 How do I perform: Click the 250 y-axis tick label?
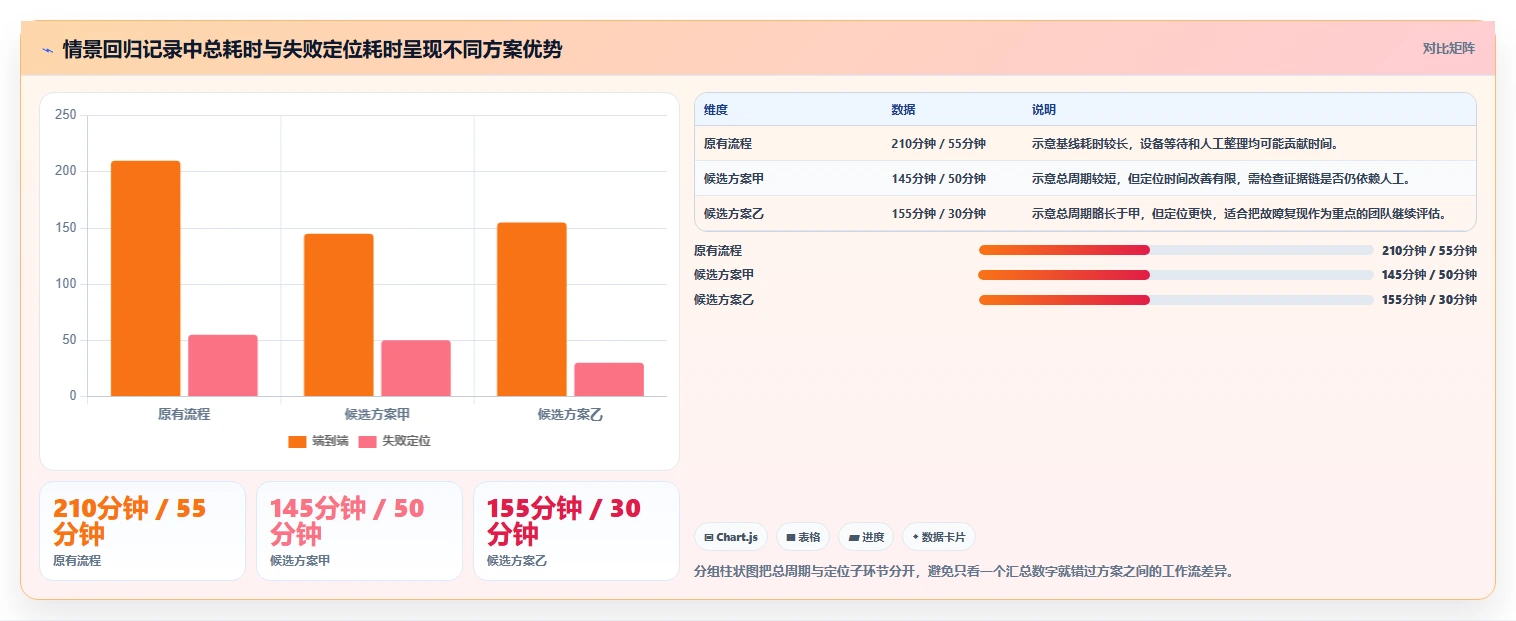[66, 115]
